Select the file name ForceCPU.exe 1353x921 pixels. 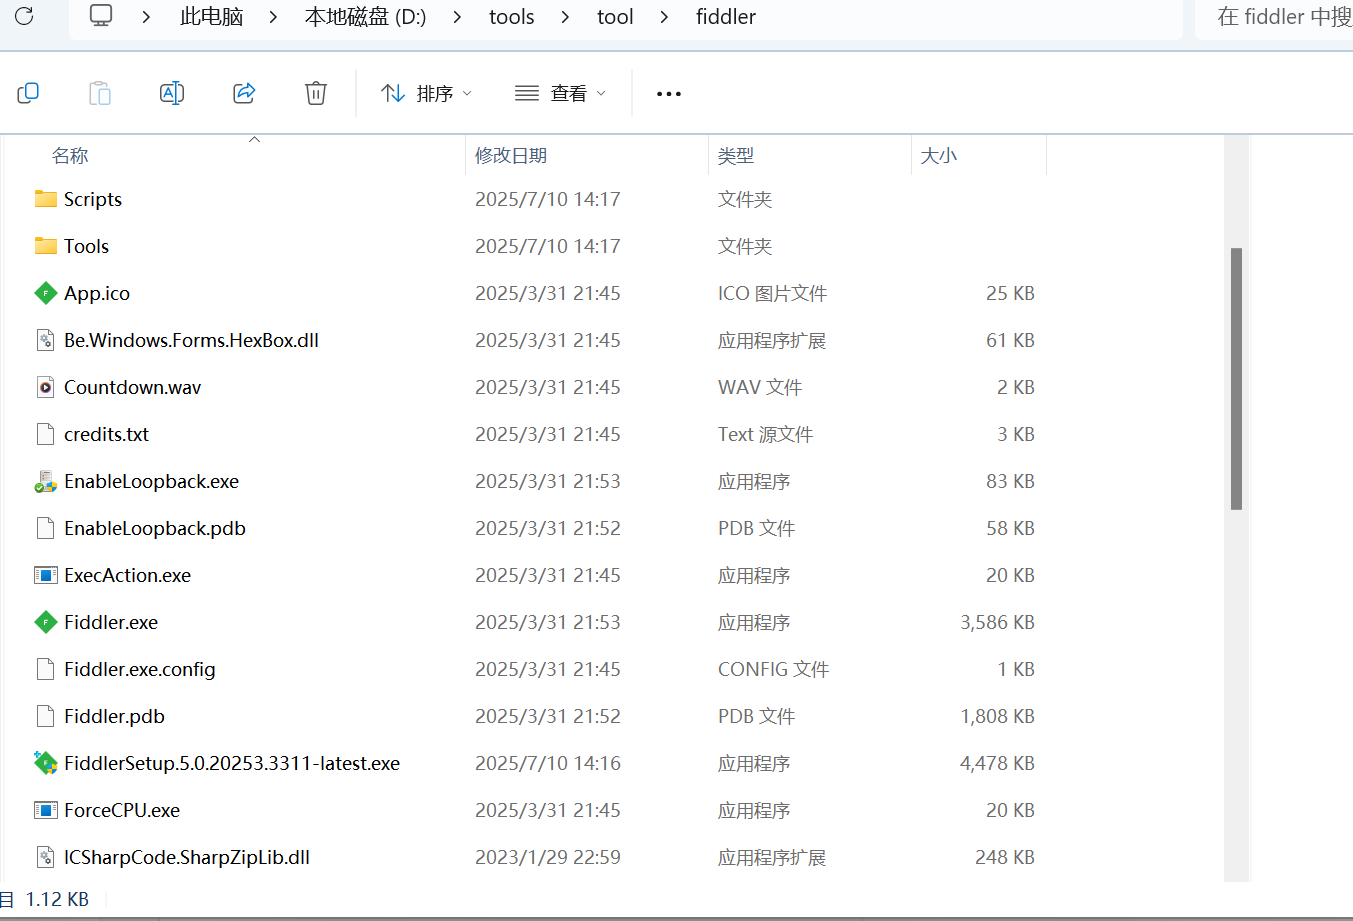pyautogui.click(x=122, y=810)
